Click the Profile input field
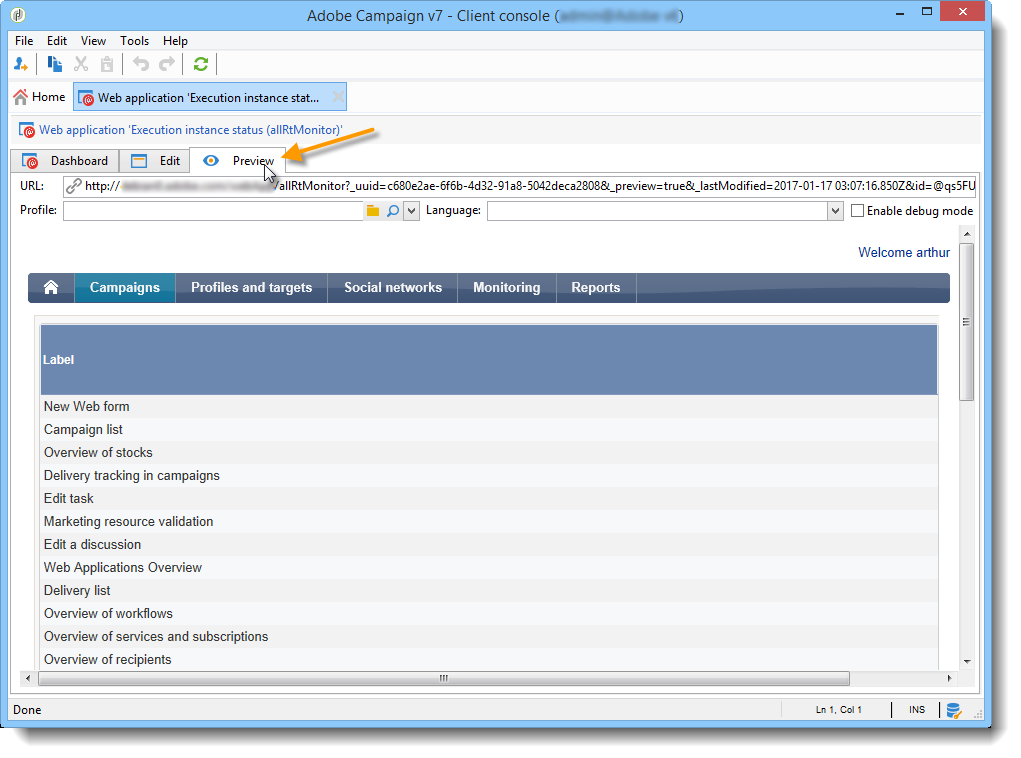The width and height of the screenshot is (1021, 758). [x=214, y=211]
